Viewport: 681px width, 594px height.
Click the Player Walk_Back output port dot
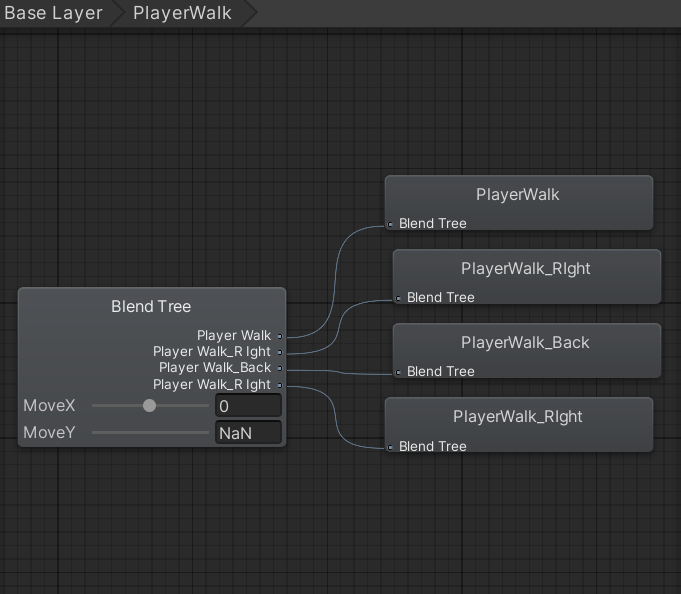[x=280, y=369]
